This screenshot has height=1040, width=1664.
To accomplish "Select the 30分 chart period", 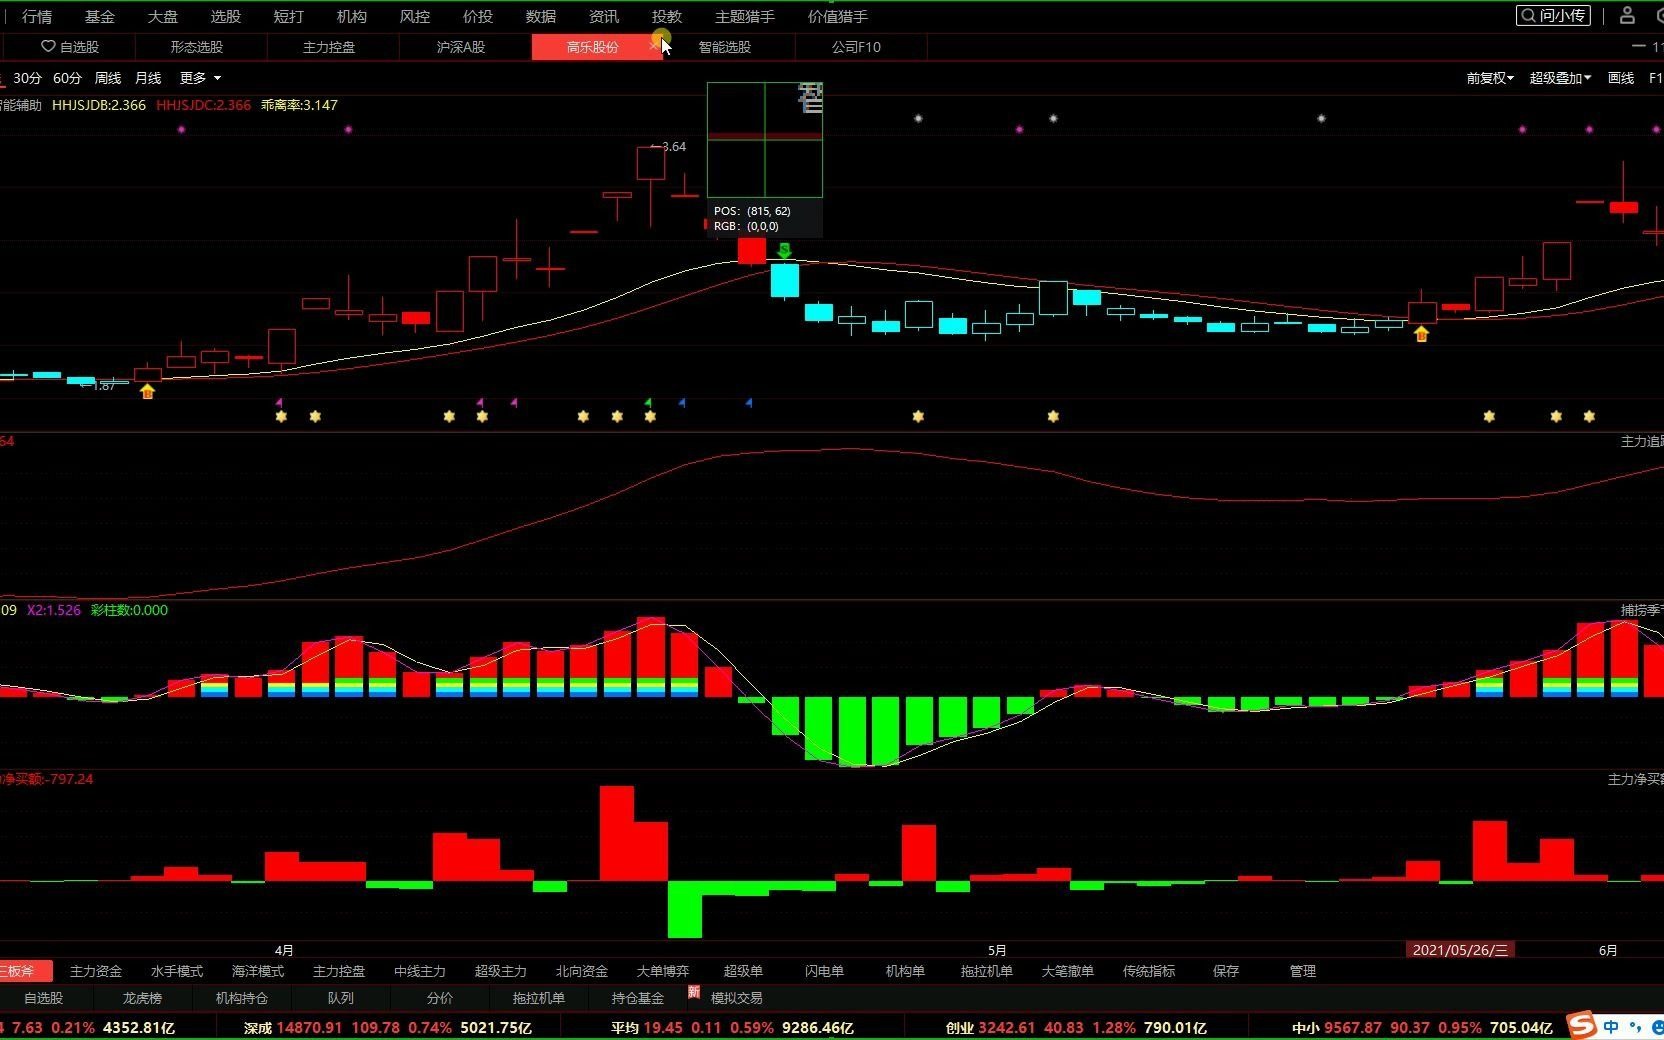I will 27,78.
